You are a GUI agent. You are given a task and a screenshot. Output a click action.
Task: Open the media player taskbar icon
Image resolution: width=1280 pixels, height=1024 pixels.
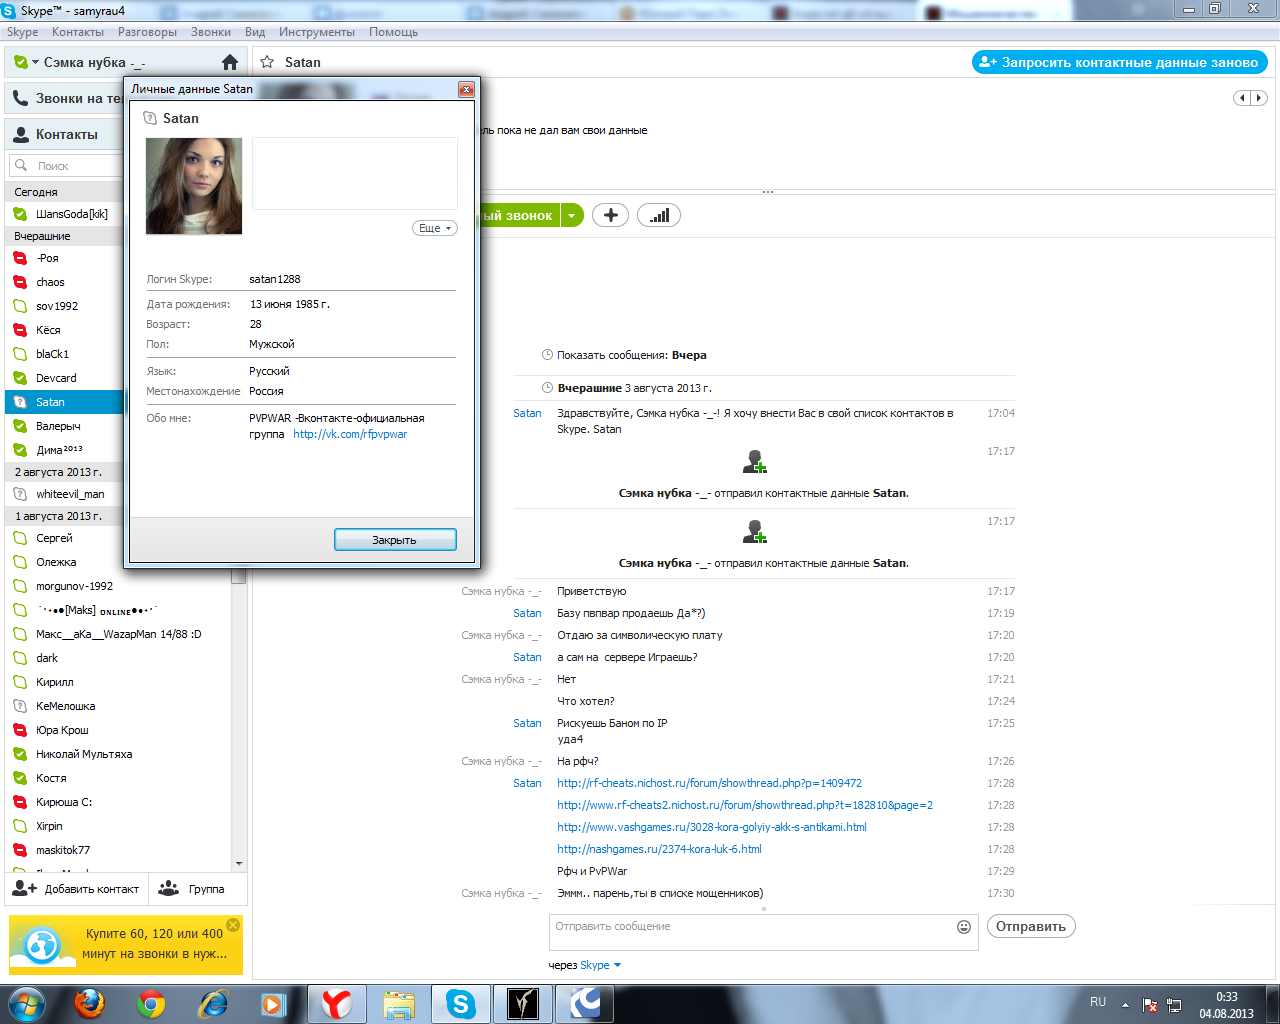click(274, 1003)
